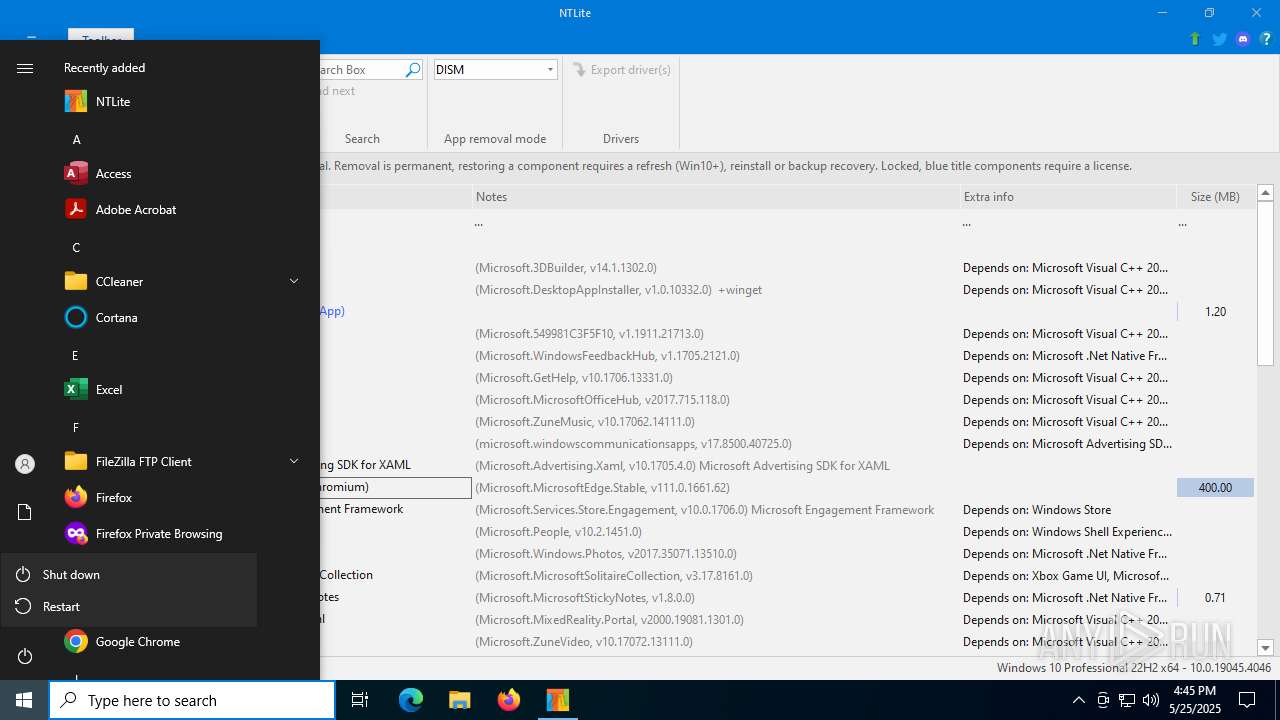Jump to letter A section header
This screenshot has width=1280, height=720.
click(76, 139)
